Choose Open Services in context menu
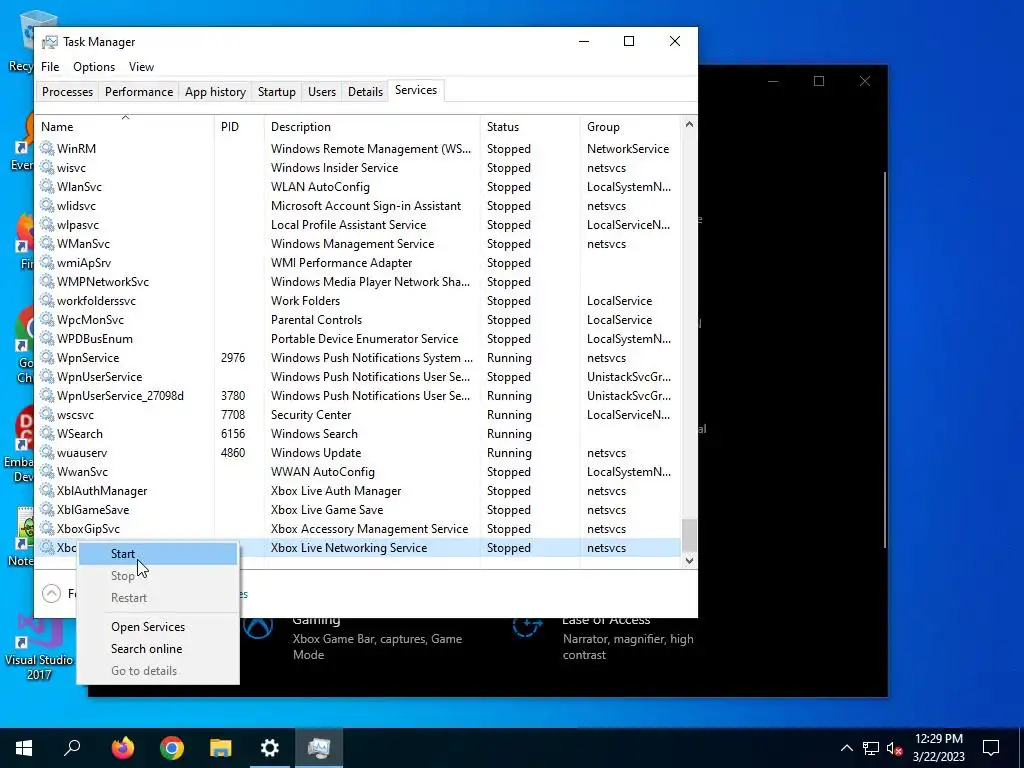This screenshot has width=1024, height=768. [158, 626]
